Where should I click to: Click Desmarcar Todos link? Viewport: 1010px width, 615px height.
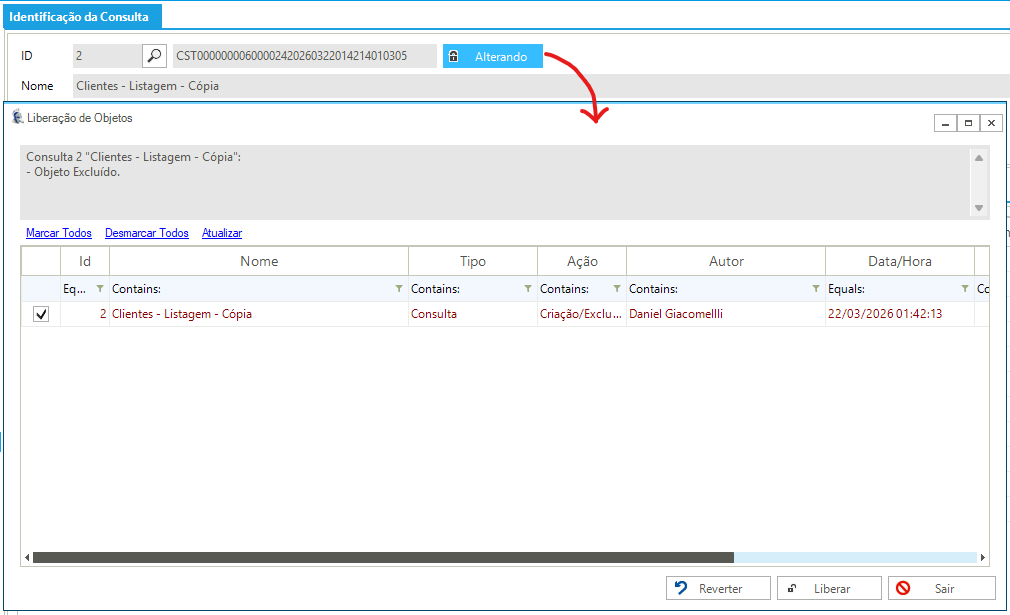click(x=146, y=233)
